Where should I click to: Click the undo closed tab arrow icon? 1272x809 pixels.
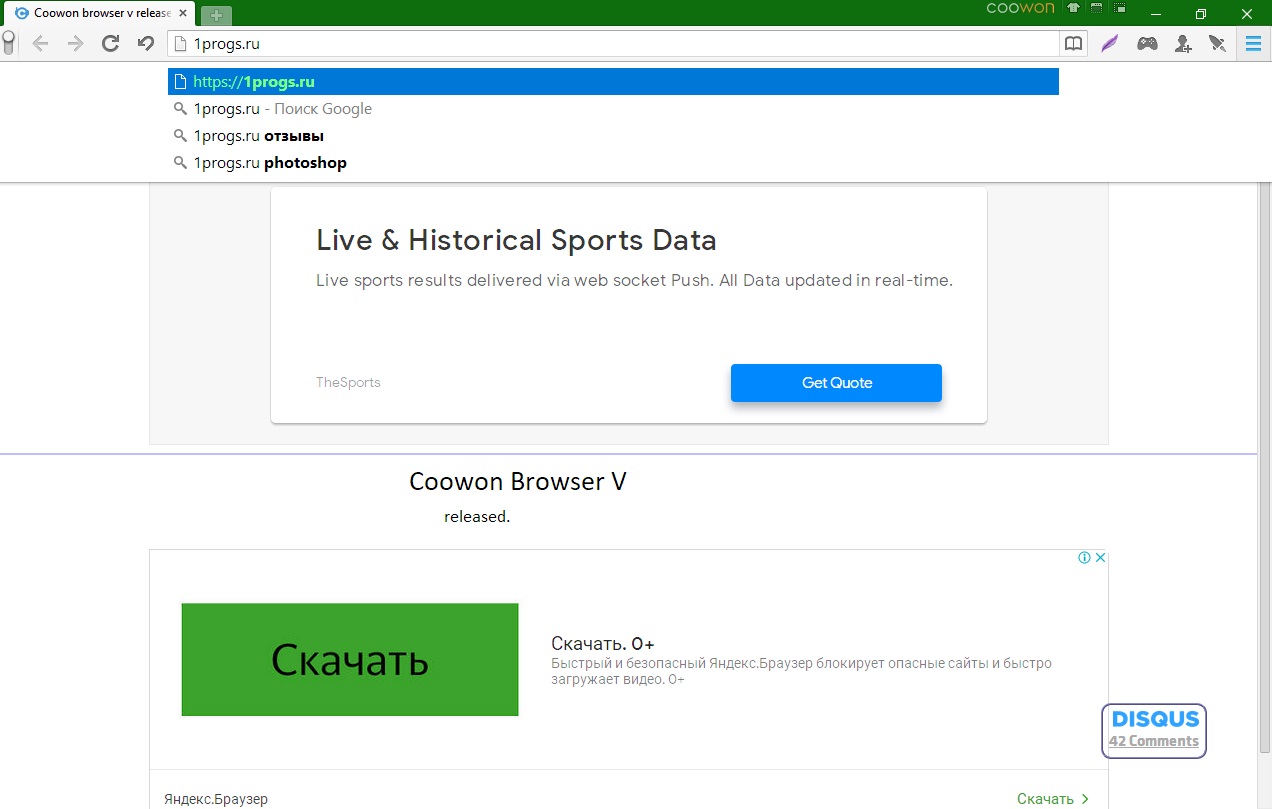tap(146, 43)
